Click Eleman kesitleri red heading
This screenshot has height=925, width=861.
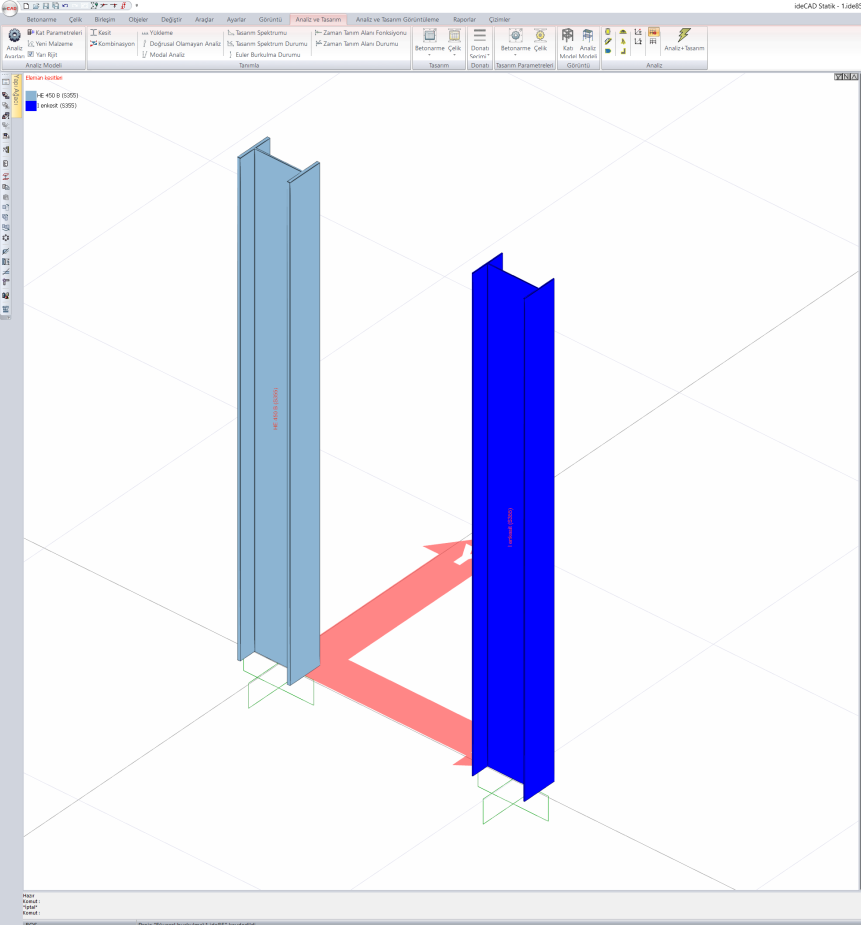tap(44, 78)
